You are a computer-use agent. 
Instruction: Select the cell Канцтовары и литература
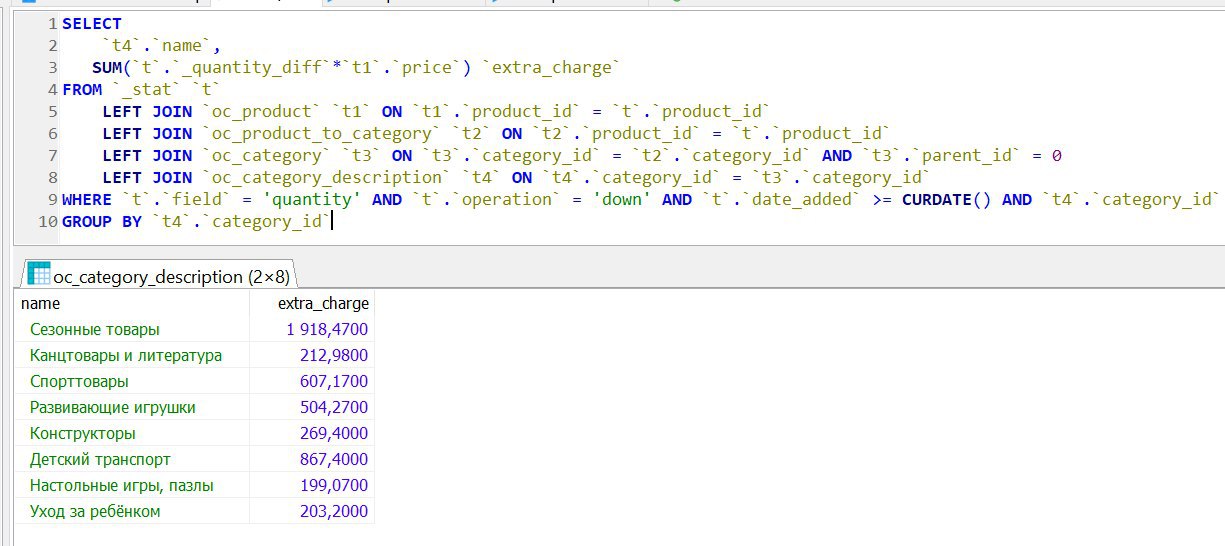132,355
